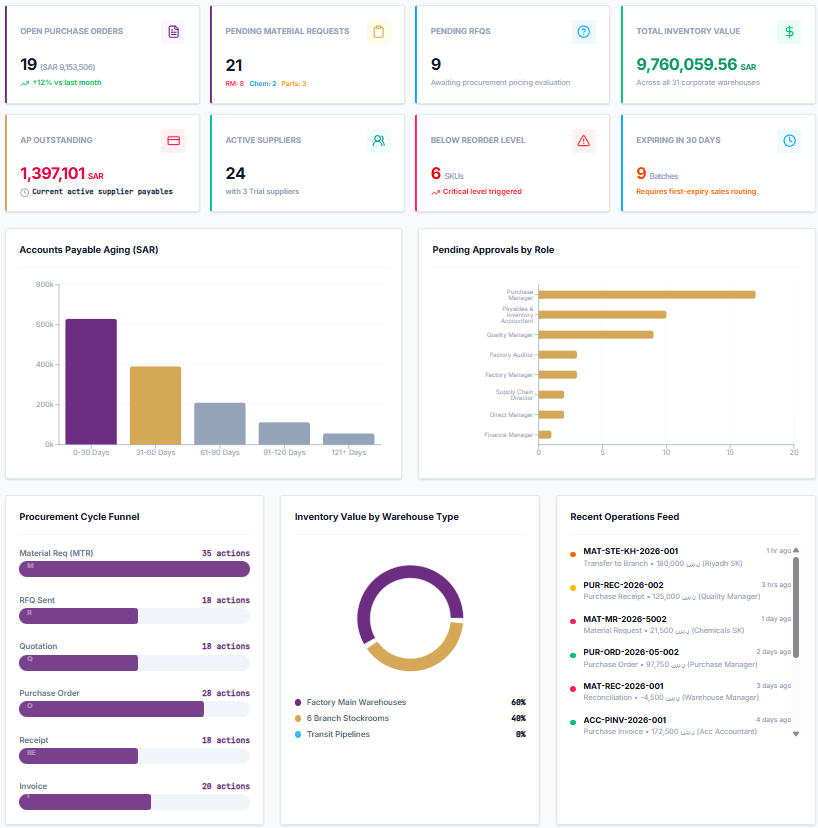This screenshot has width=818, height=828.
Task: Click the '35 actions' label for Material Req
Action: coord(226,553)
